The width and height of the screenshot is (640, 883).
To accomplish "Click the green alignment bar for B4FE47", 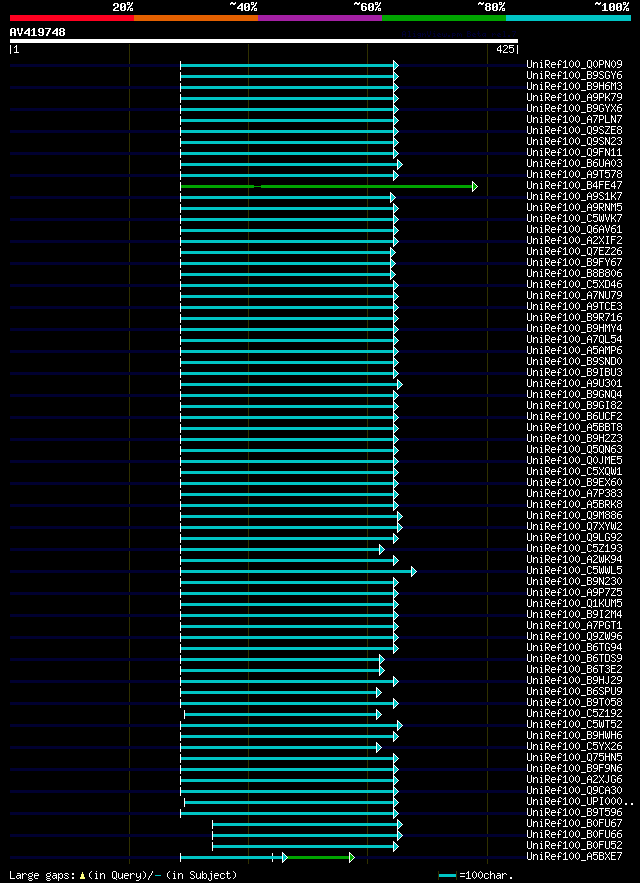I will 327,186.
